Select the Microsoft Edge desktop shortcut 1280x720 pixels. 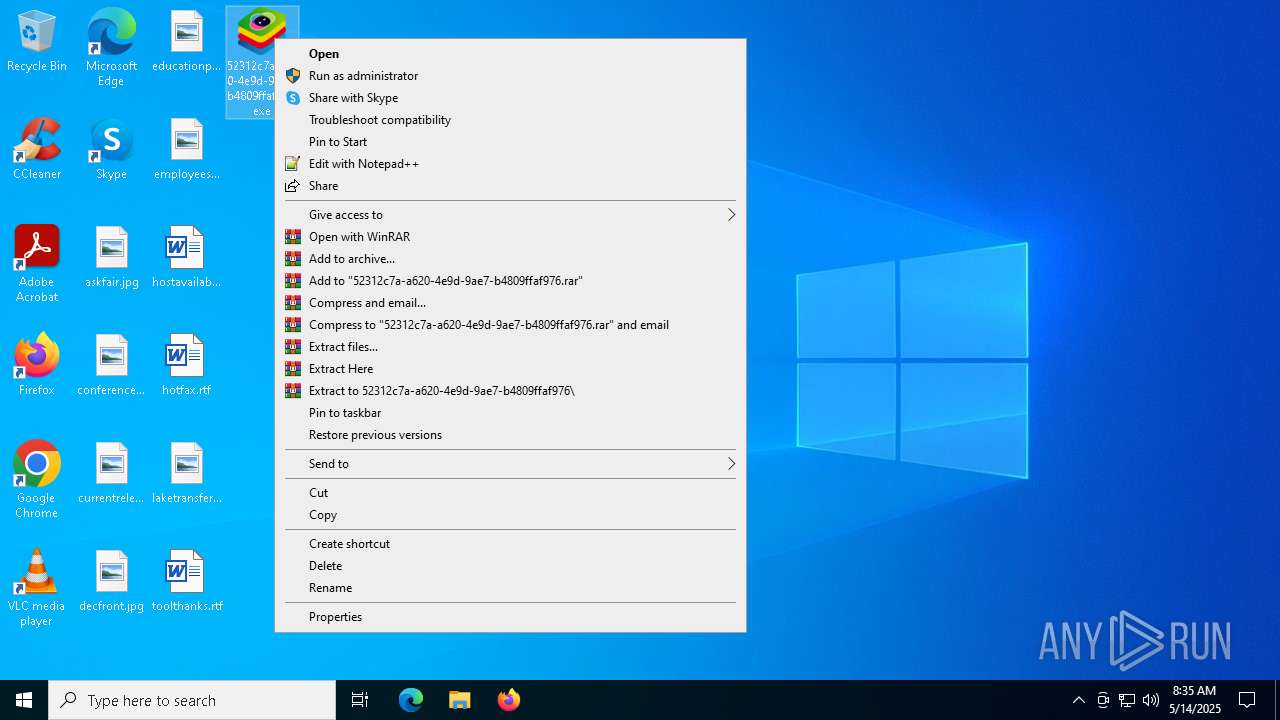pos(111,48)
